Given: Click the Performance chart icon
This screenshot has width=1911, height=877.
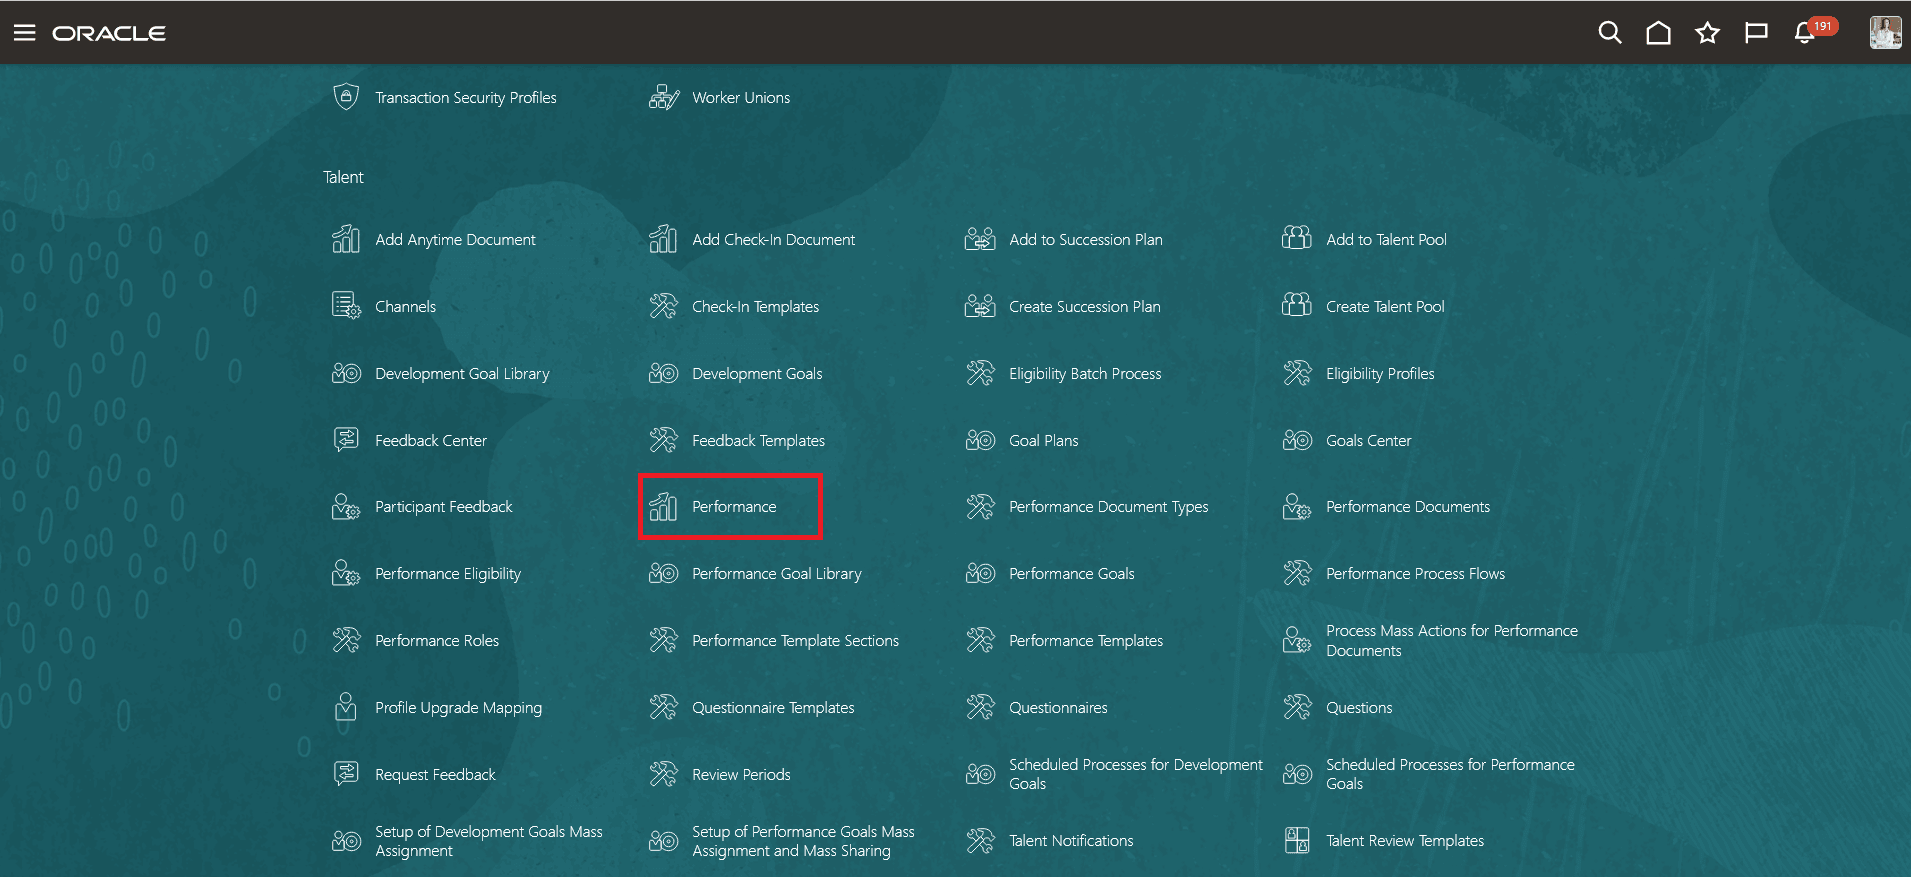Looking at the screenshot, I should (663, 506).
